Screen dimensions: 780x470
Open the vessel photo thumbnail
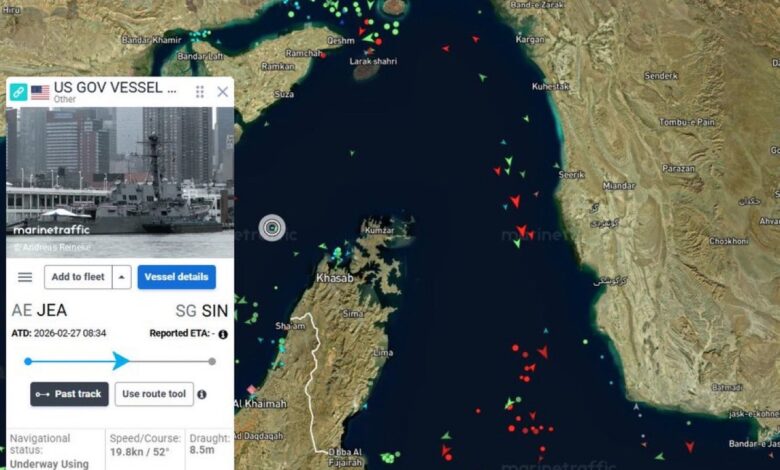point(119,171)
